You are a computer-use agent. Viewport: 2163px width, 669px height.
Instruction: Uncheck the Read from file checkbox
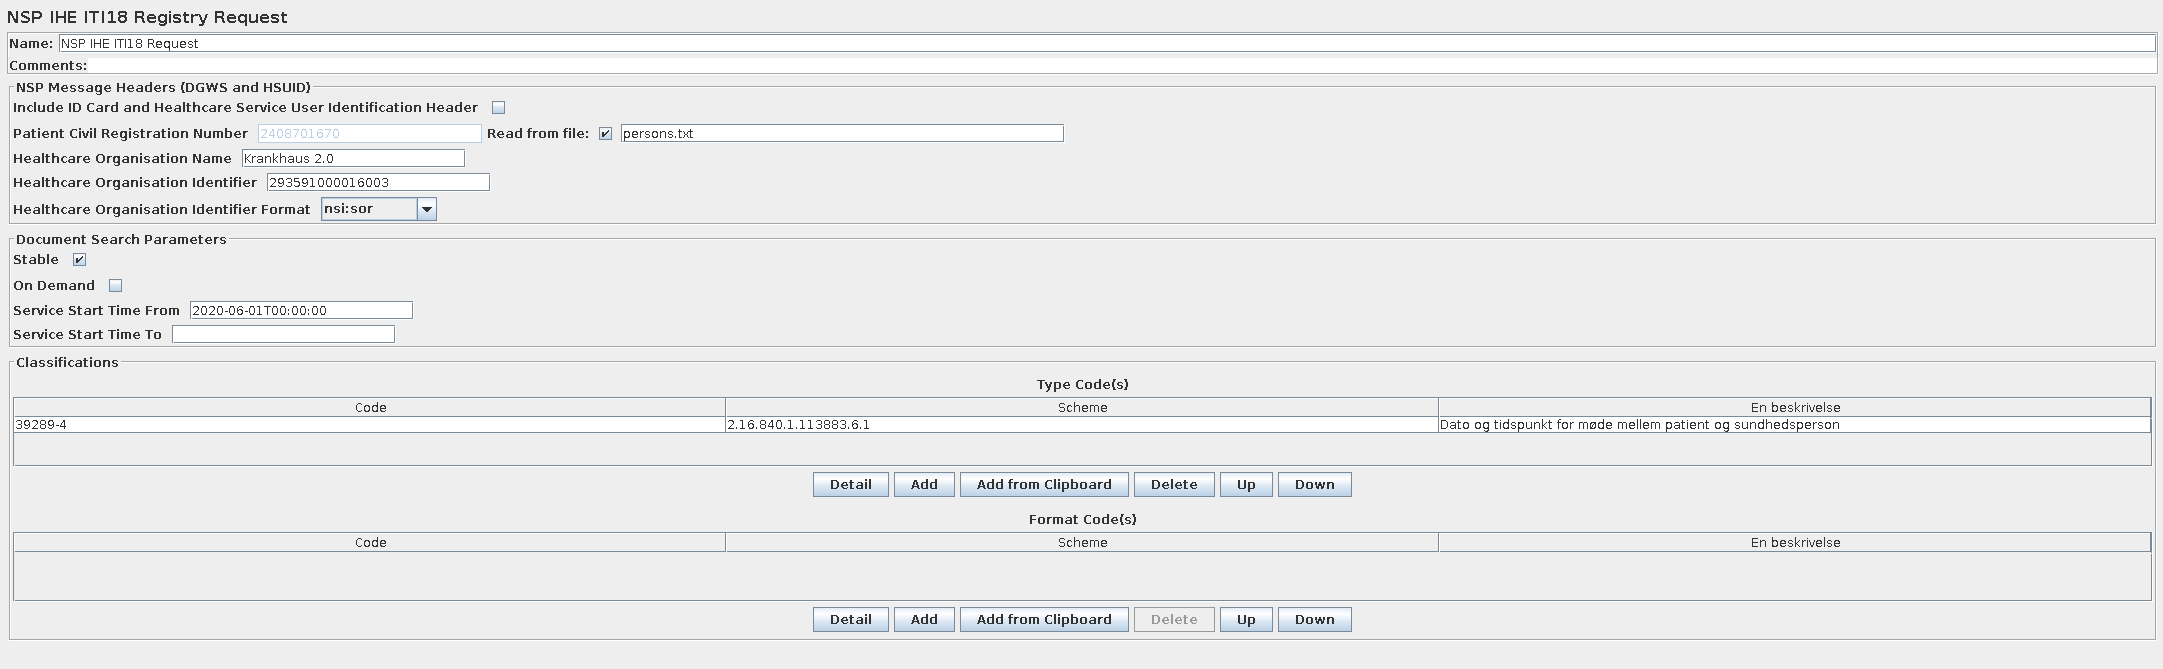tap(605, 134)
